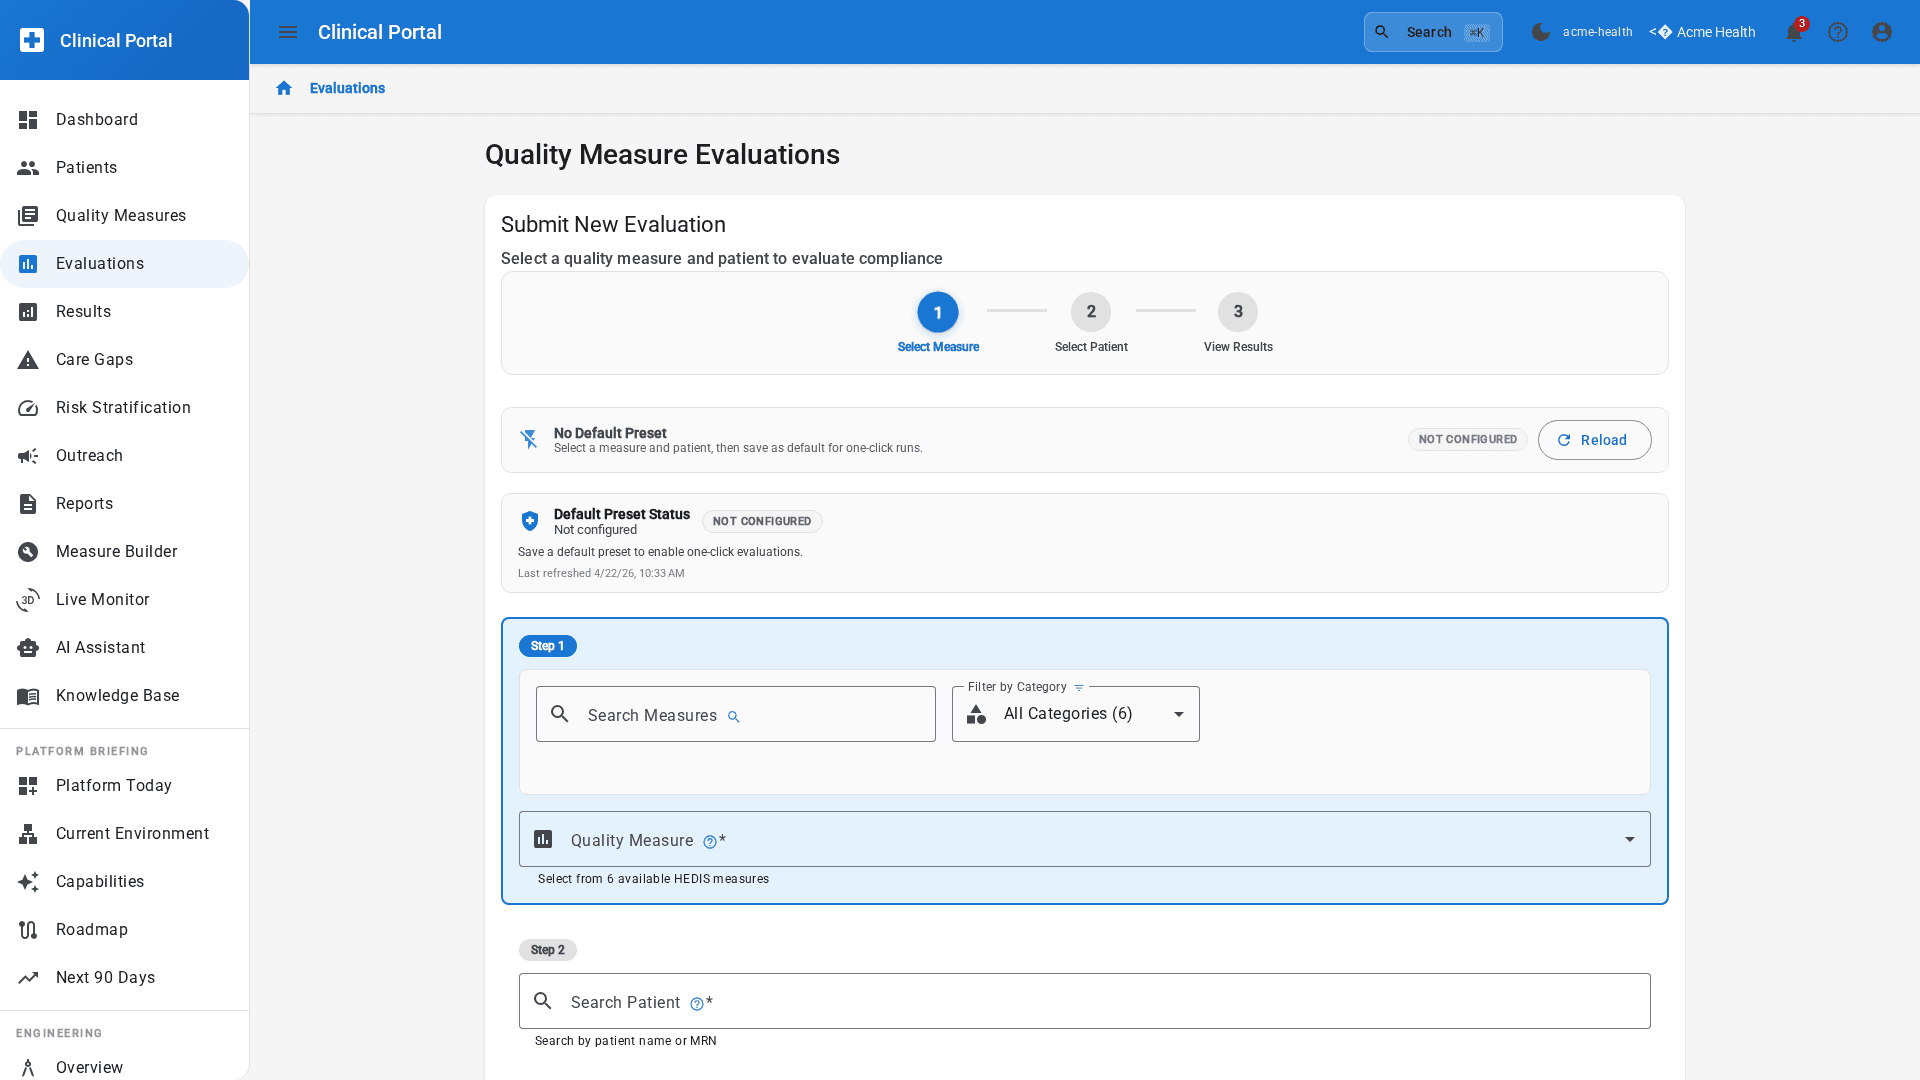Go to Risk Stratification page
The height and width of the screenshot is (1080, 1920).
coord(123,408)
